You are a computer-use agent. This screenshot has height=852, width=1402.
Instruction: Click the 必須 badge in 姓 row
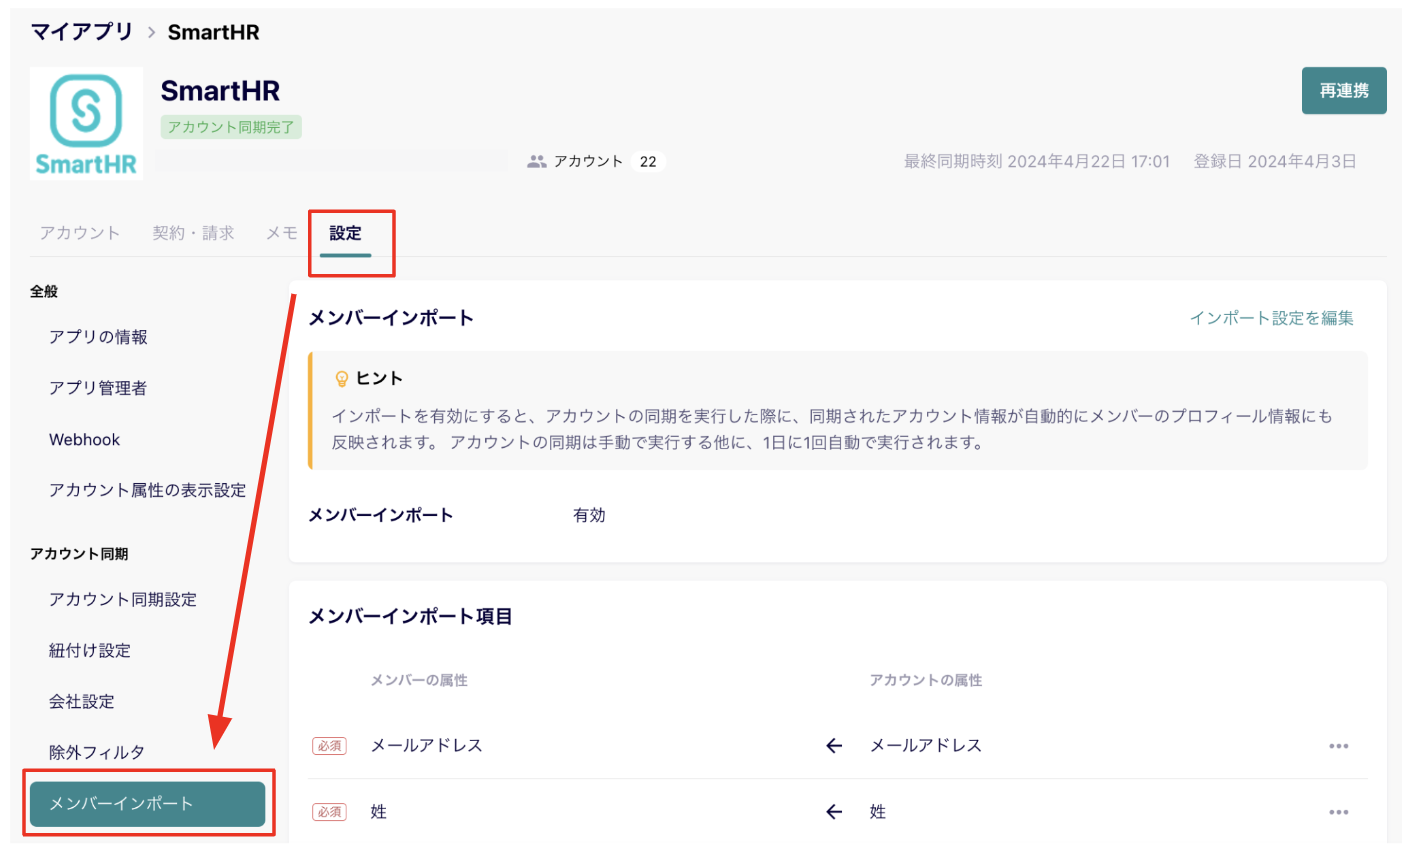329,812
